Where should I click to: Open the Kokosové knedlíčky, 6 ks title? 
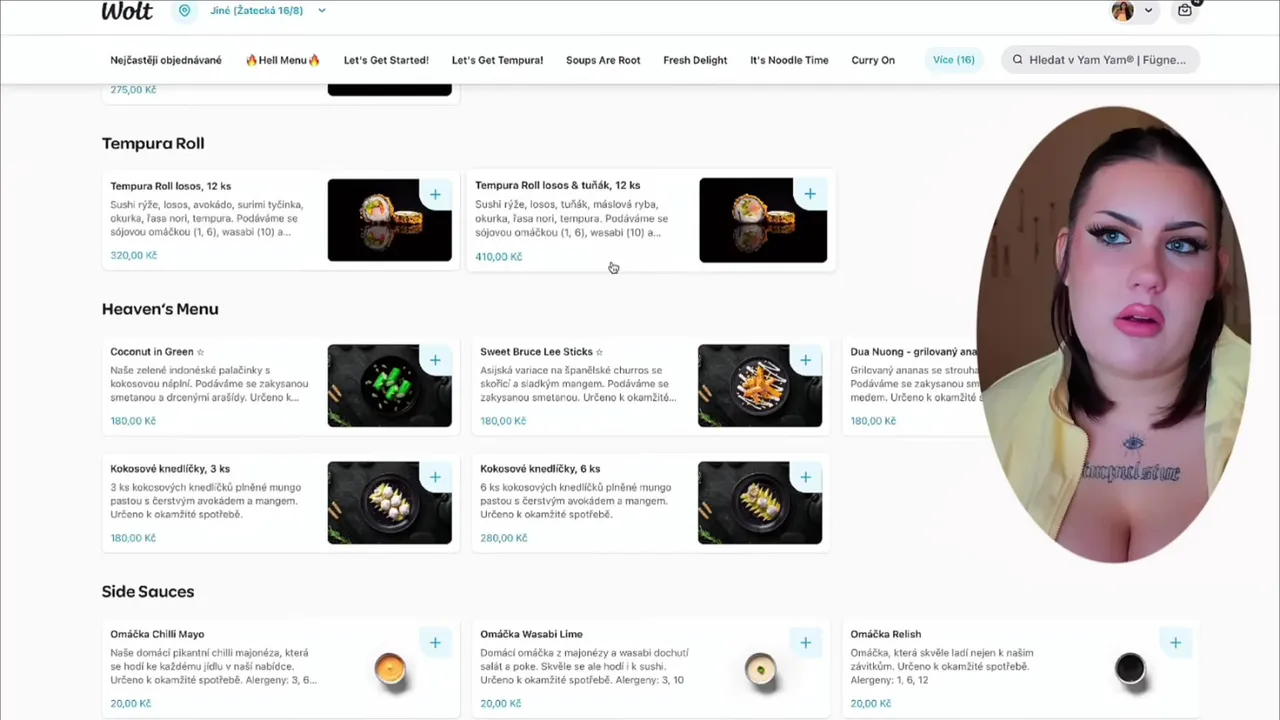[540, 469]
